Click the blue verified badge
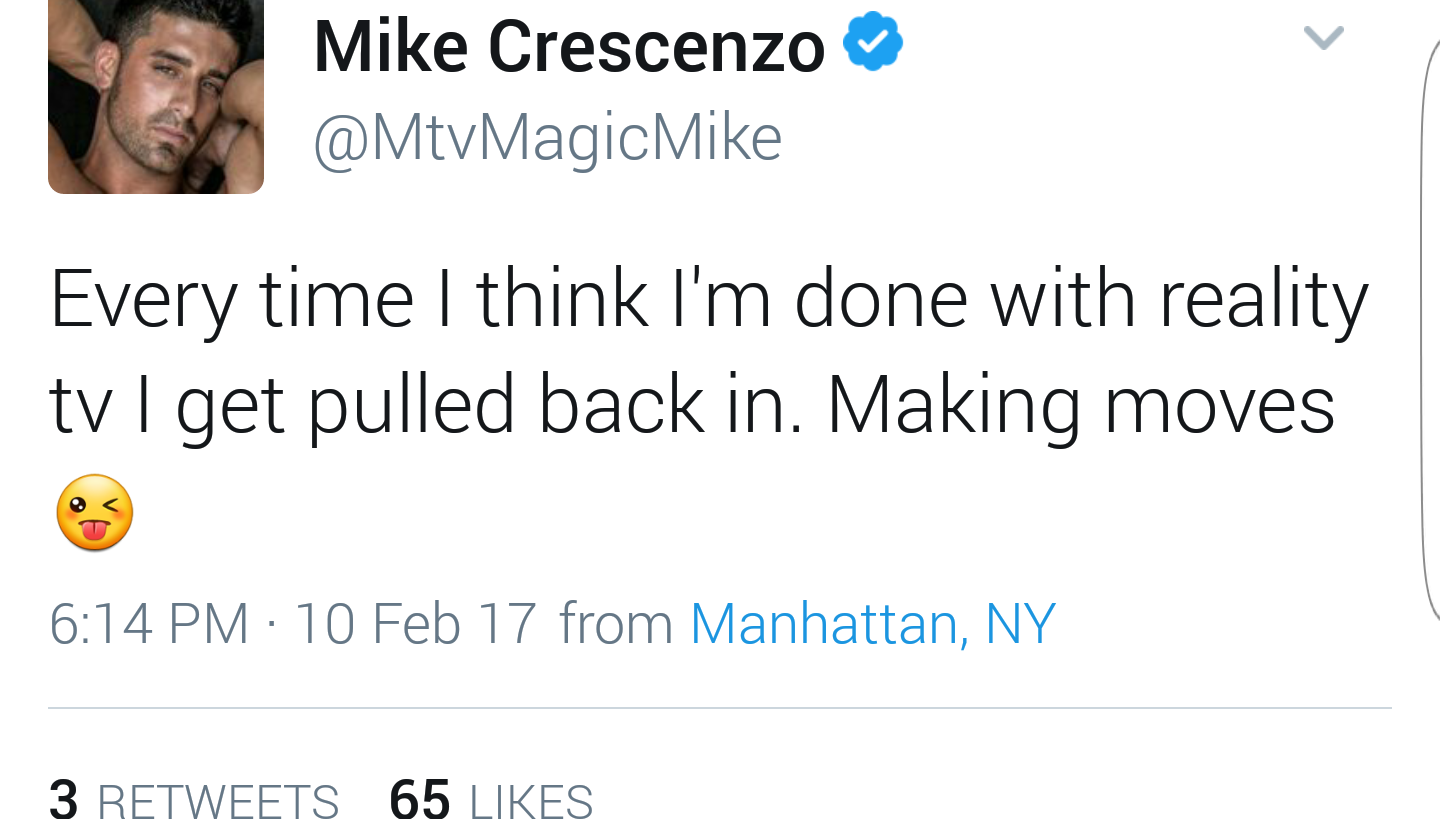The height and width of the screenshot is (819, 1440). 873,42
